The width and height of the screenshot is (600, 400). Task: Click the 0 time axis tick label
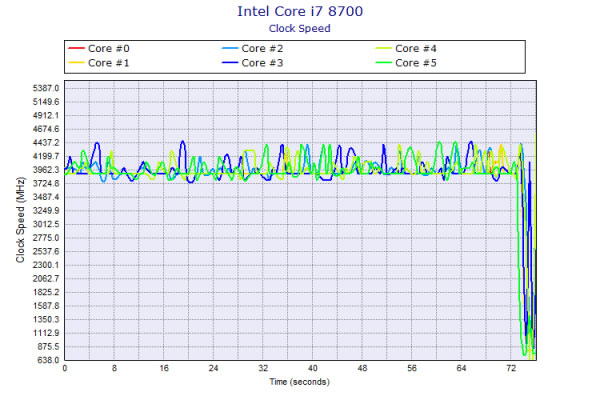pyautogui.click(x=65, y=368)
